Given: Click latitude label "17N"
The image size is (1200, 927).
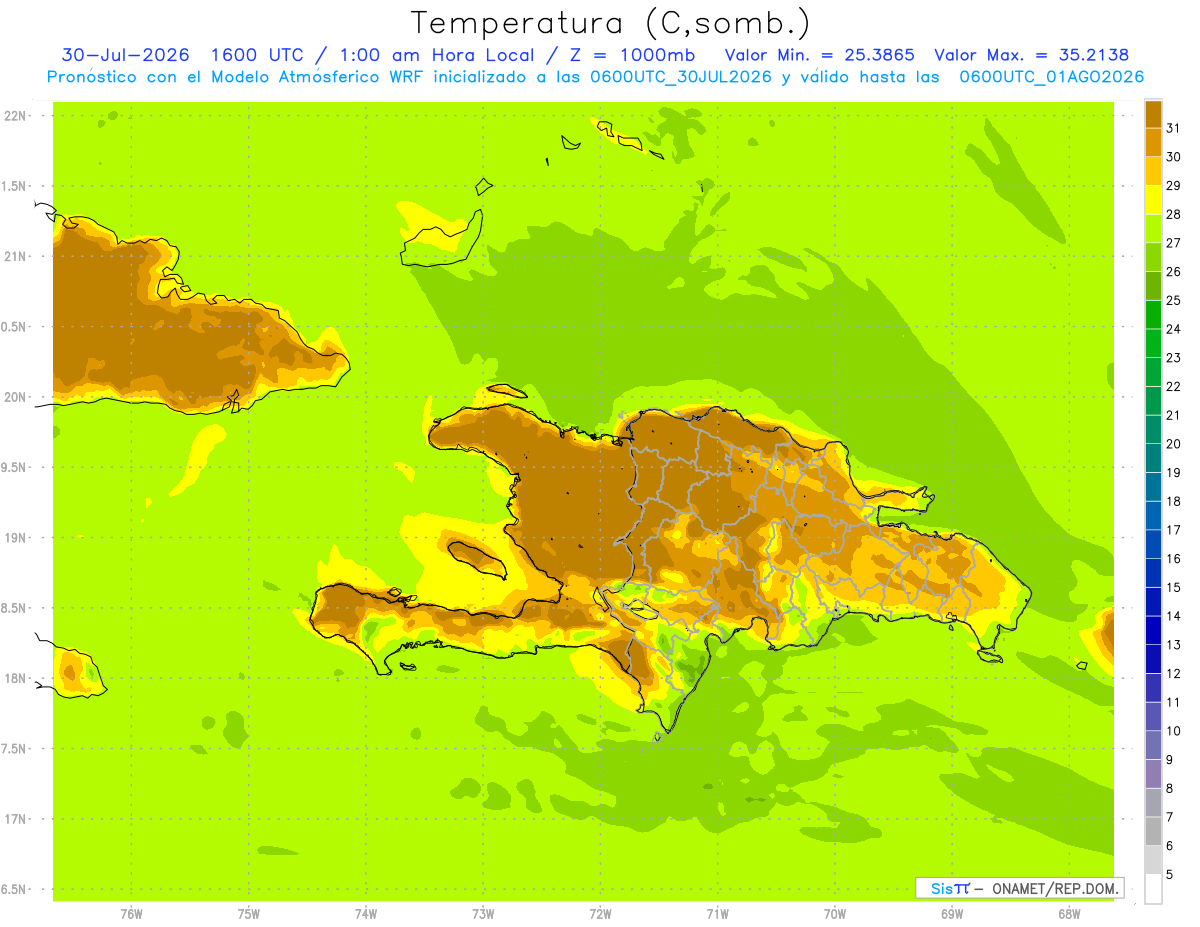Looking at the screenshot, I should [x=17, y=819].
